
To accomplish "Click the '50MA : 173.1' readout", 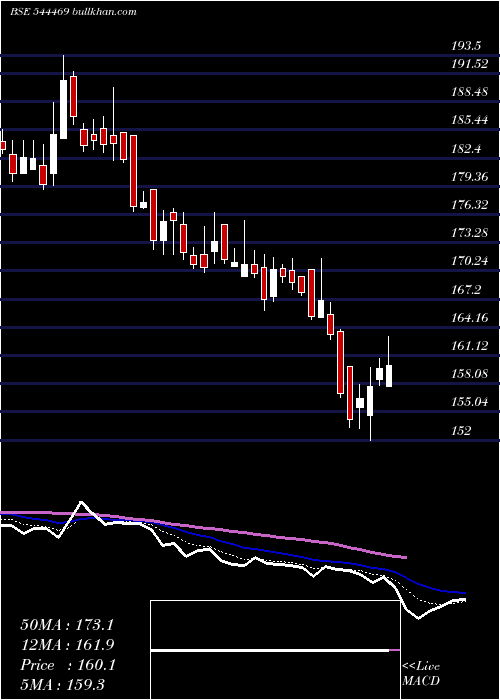I will point(67,625).
